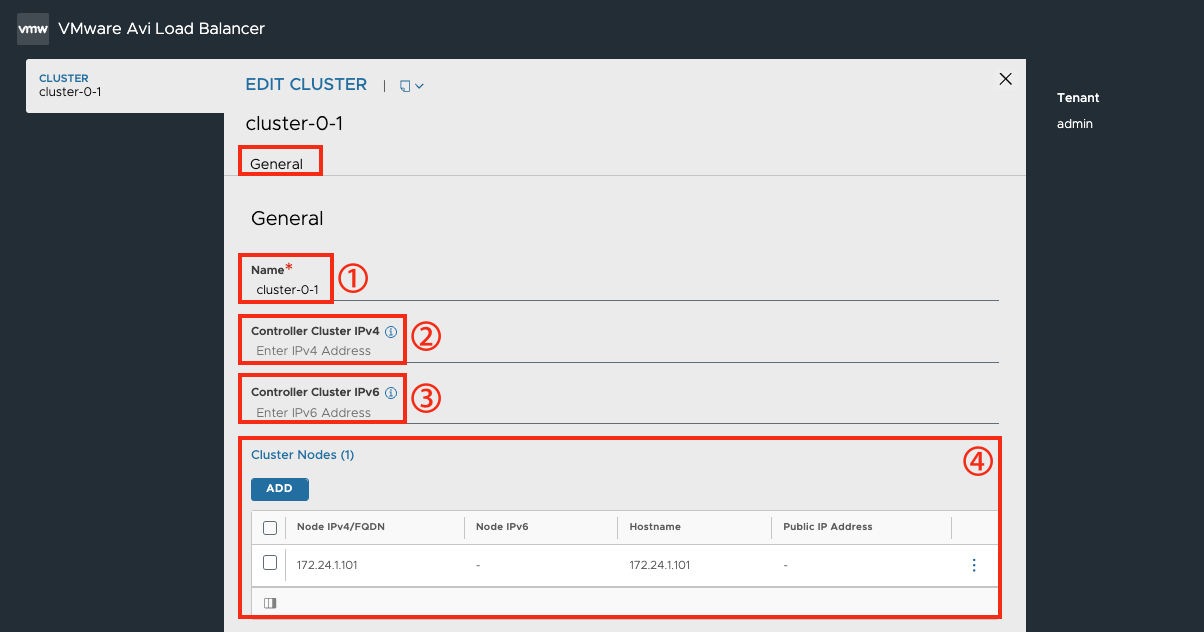Click the Hostname column header
The image size is (1204, 632).
coord(655,527)
